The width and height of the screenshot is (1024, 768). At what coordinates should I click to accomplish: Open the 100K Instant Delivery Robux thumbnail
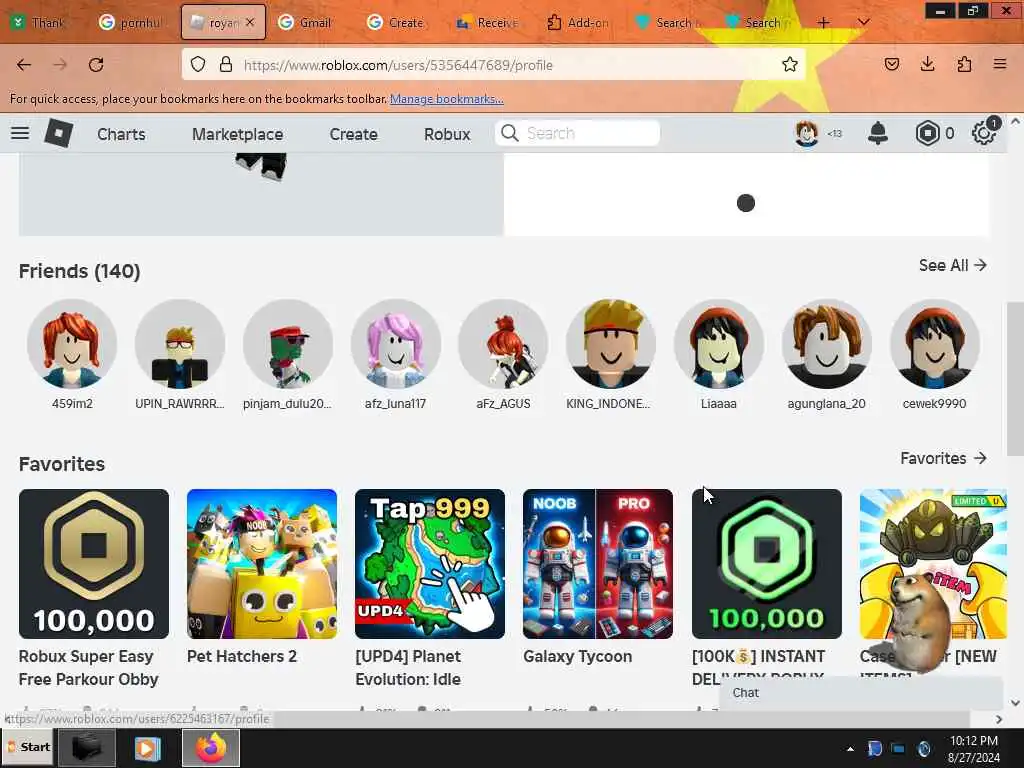(x=767, y=564)
